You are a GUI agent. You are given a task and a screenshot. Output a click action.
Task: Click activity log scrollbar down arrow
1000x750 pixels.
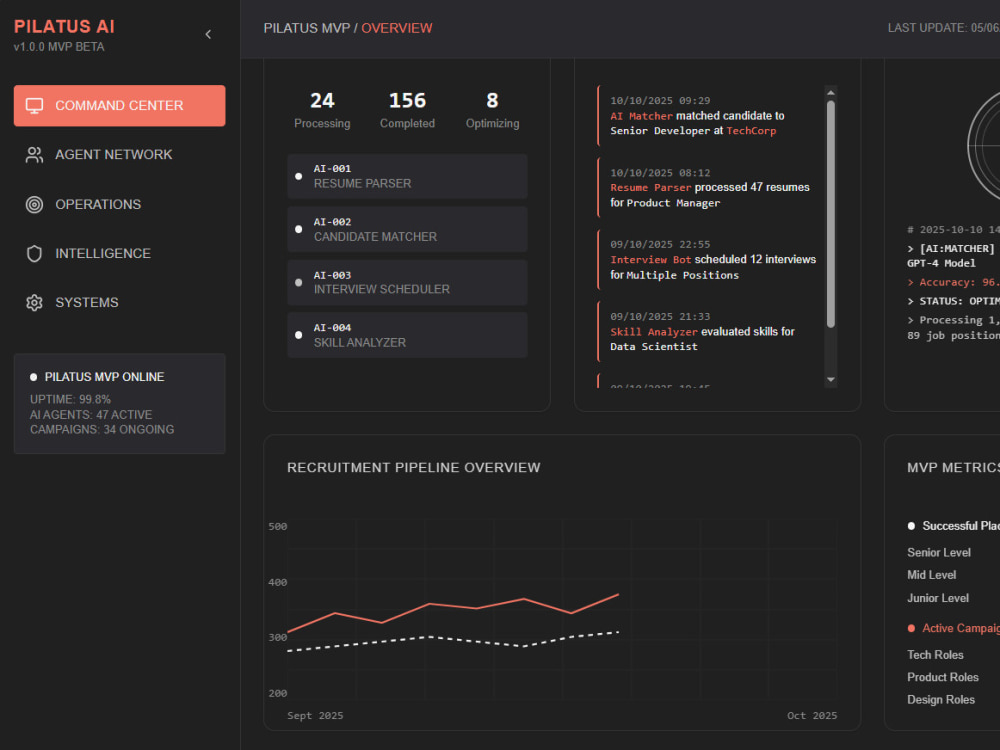(x=830, y=380)
